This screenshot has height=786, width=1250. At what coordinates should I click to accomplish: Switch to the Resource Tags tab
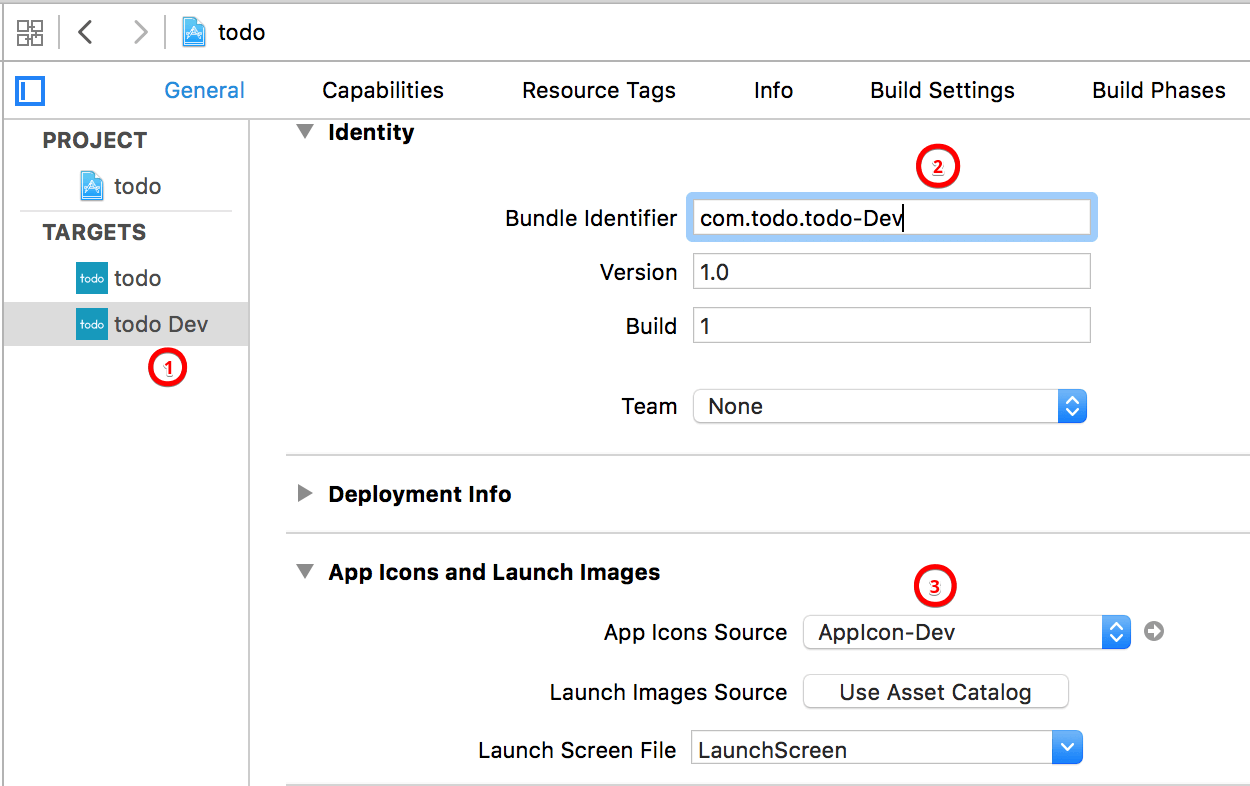(598, 90)
